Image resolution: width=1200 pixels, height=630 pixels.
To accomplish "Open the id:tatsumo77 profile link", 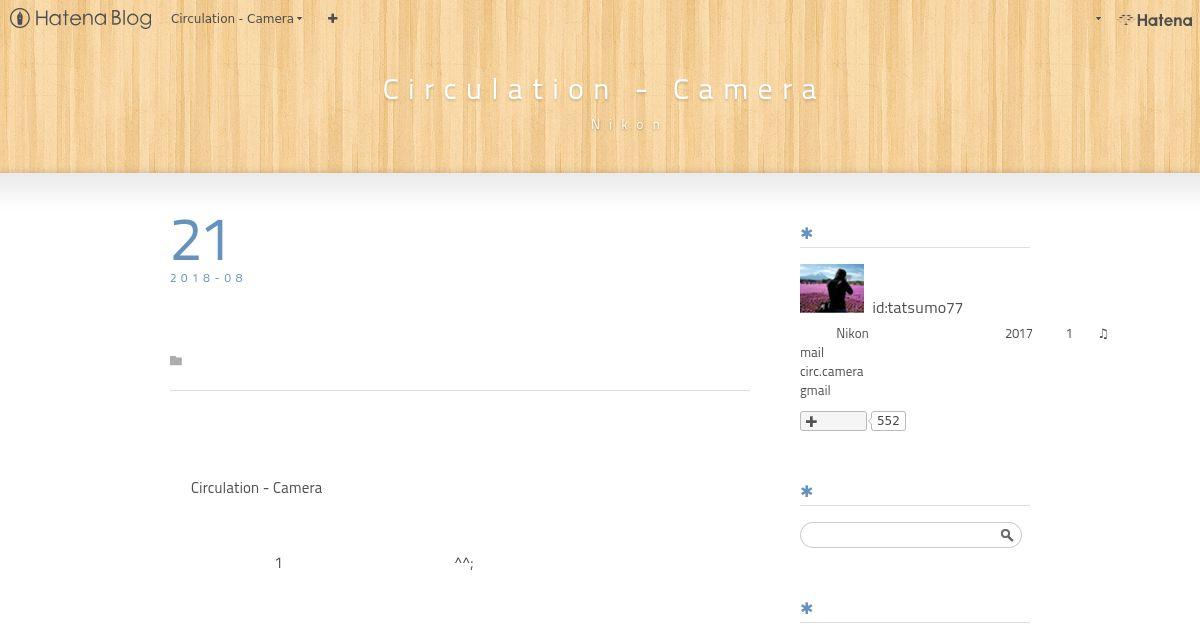I will [x=917, y=307].
